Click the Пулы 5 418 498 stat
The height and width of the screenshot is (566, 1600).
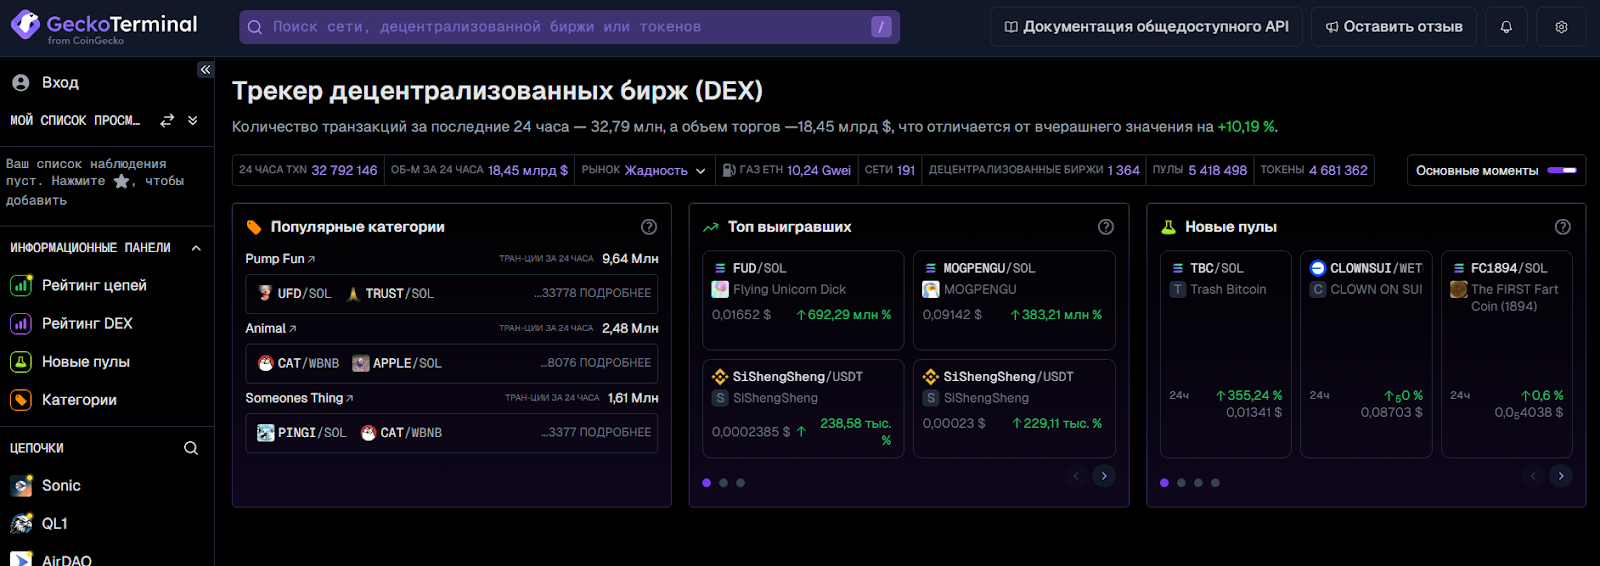click(1199, 170)
